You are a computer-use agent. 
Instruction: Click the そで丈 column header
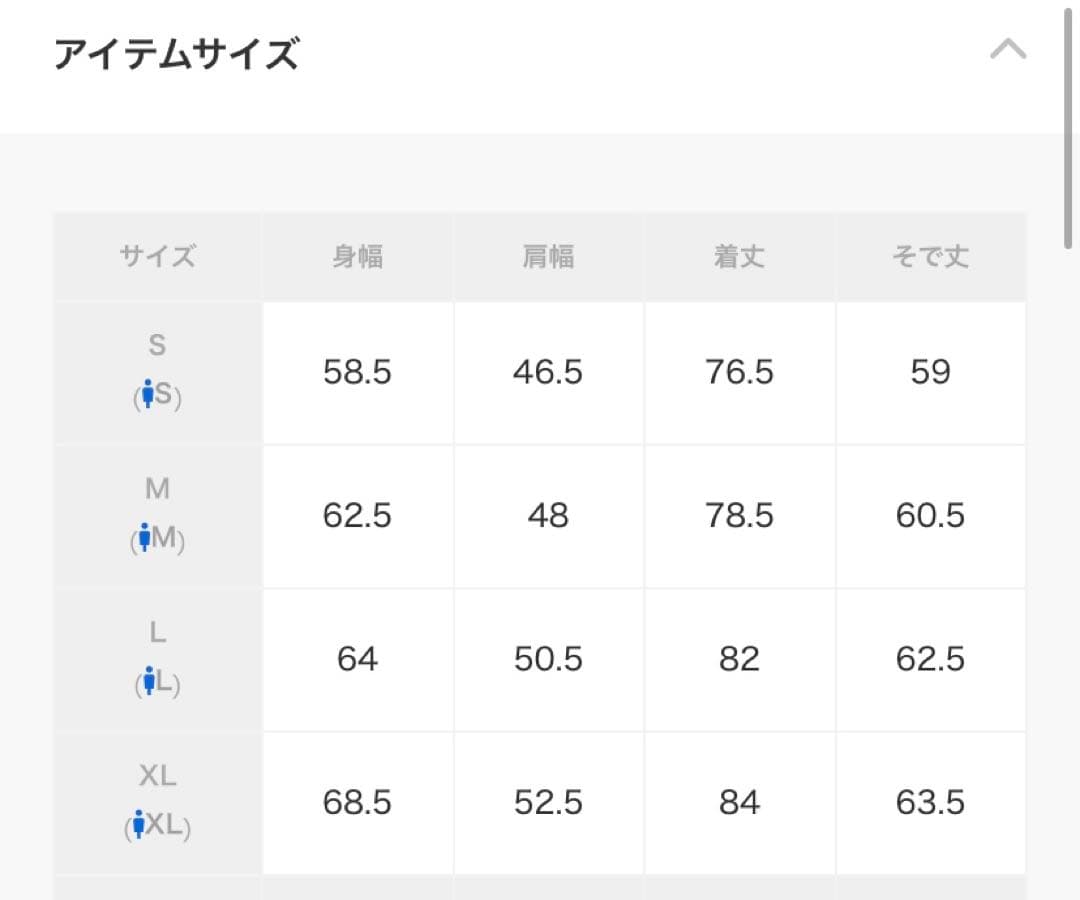click(x=931, y=256)
